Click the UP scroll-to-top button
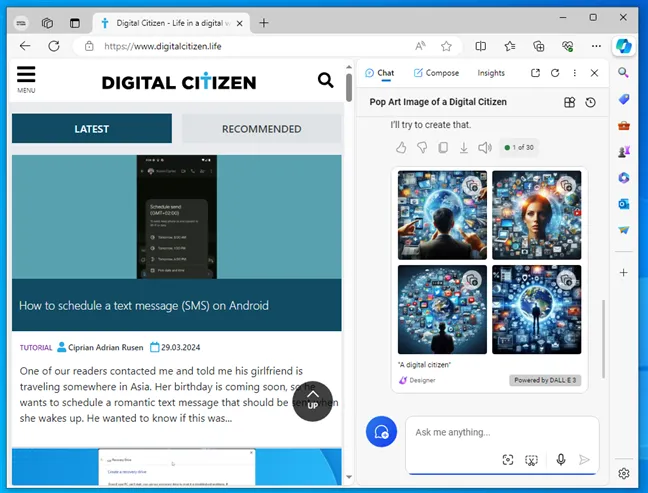 click(x=312, y=401)
